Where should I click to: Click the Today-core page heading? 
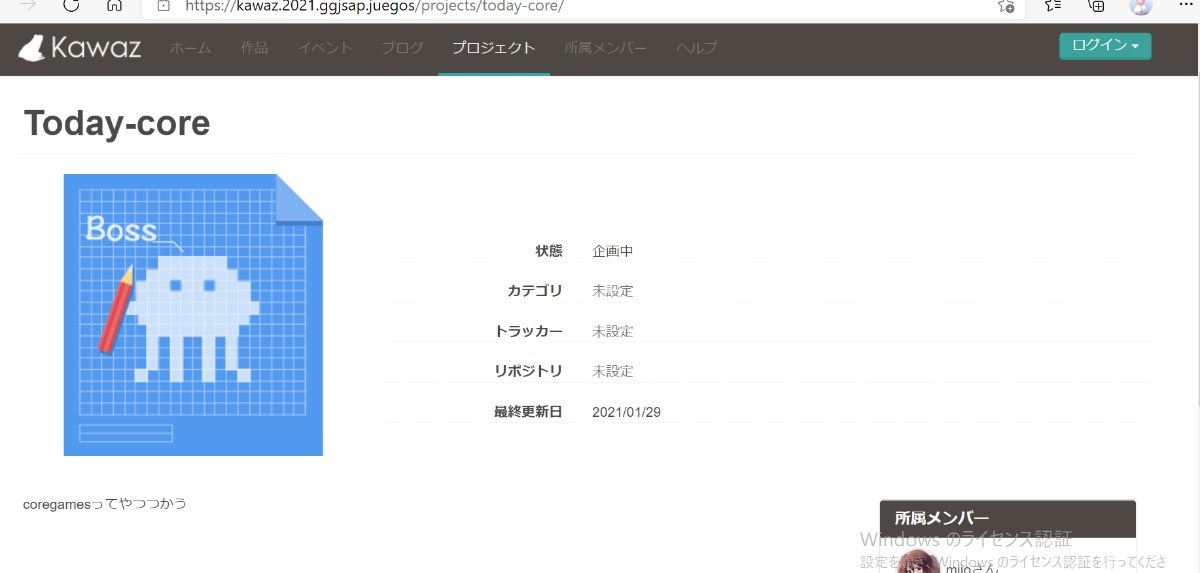click(117, 123)
